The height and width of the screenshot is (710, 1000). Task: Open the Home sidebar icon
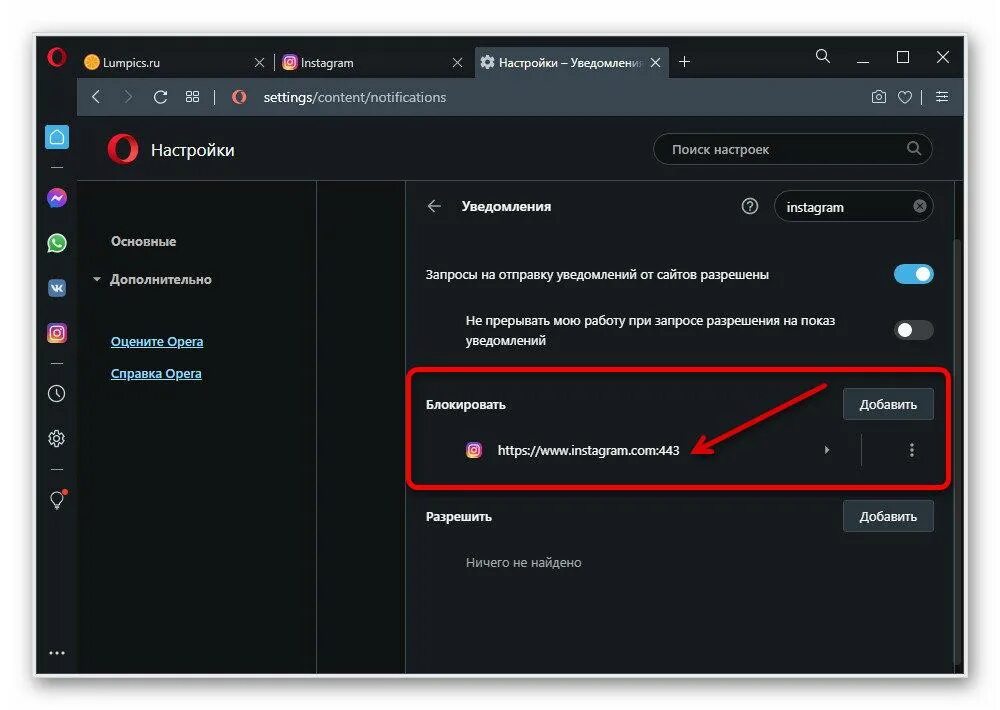57,137
